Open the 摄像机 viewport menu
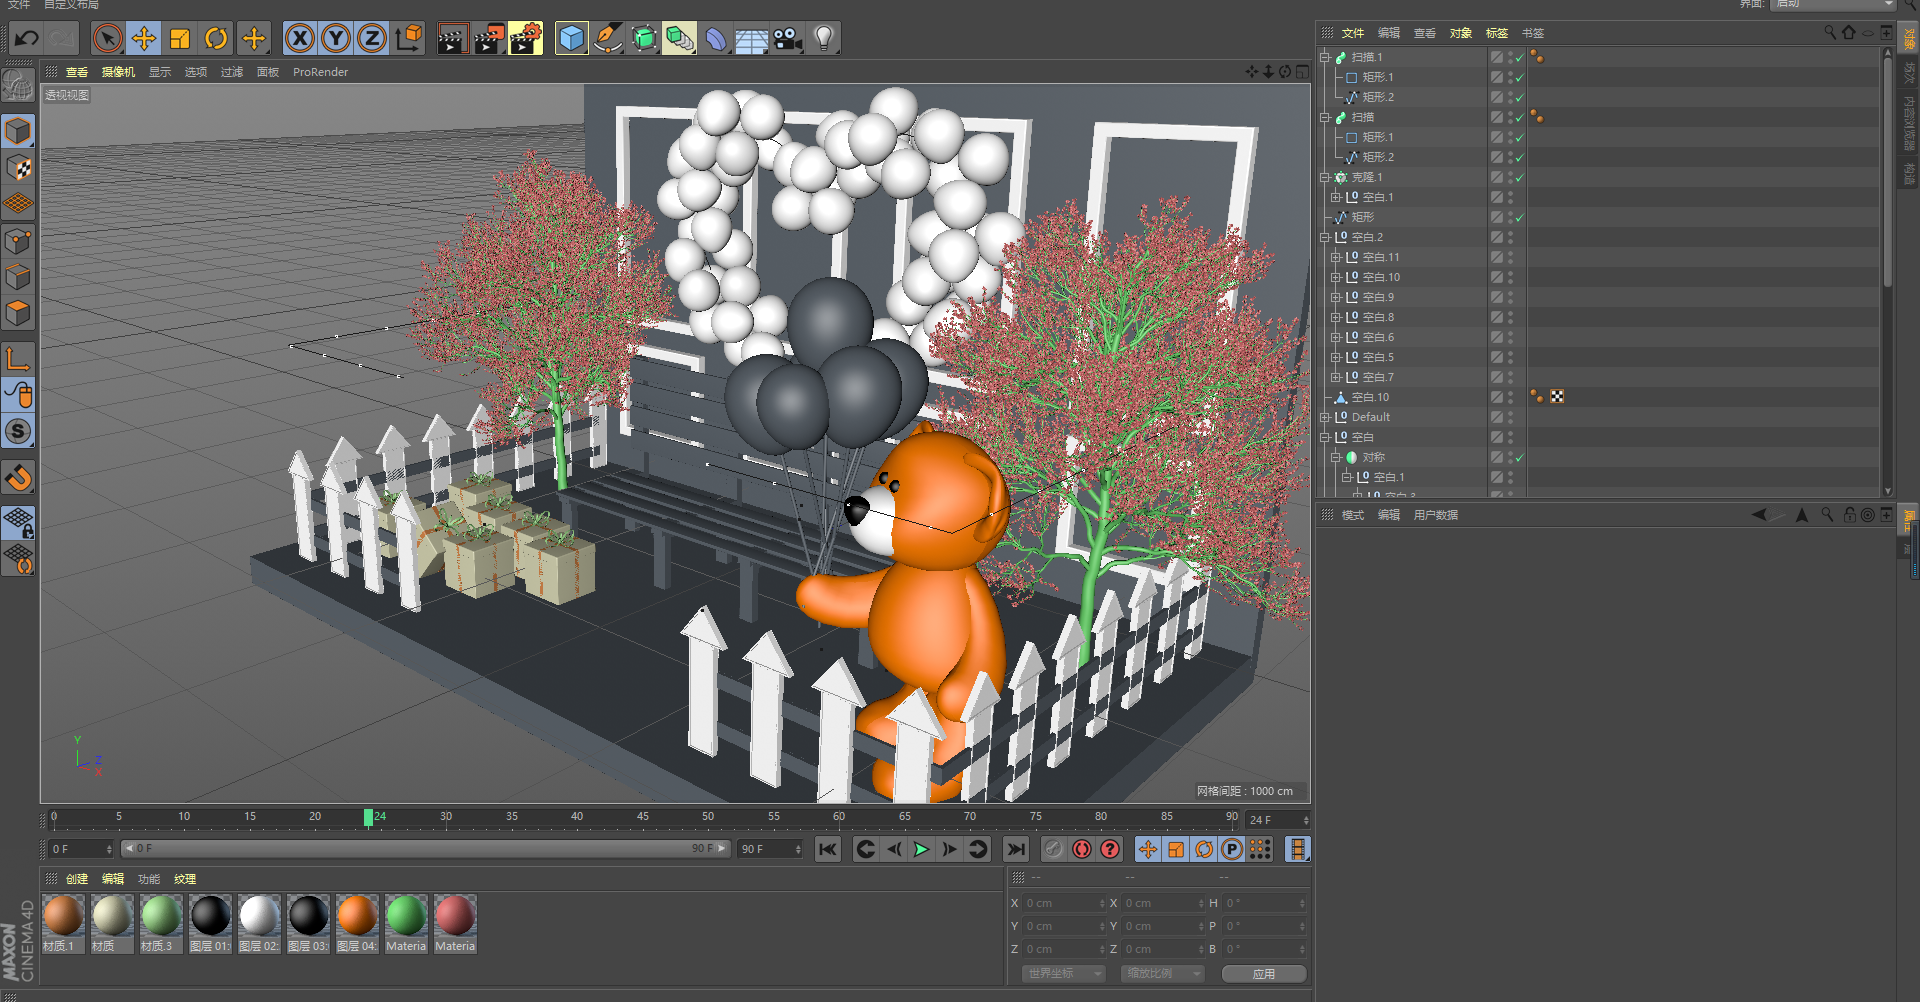 118,72
